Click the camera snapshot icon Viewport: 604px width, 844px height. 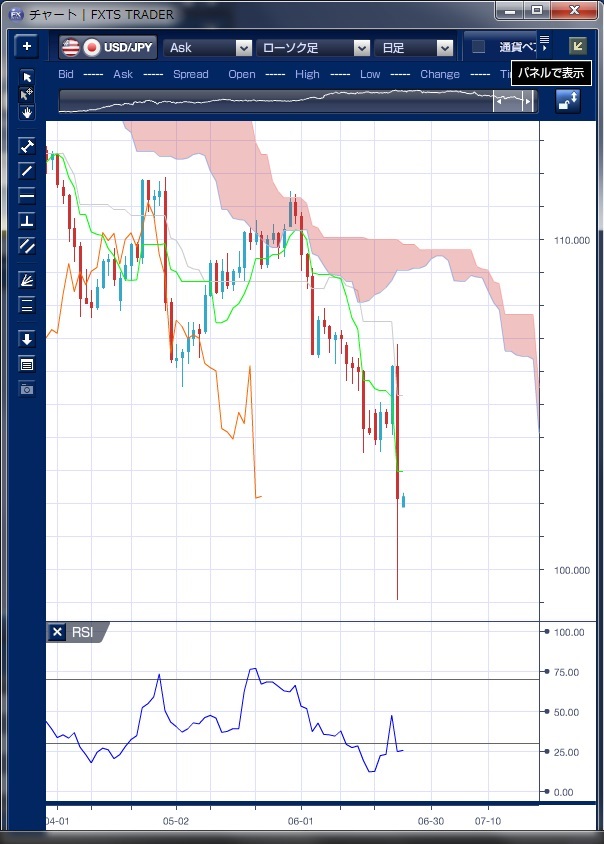(27, 388)
